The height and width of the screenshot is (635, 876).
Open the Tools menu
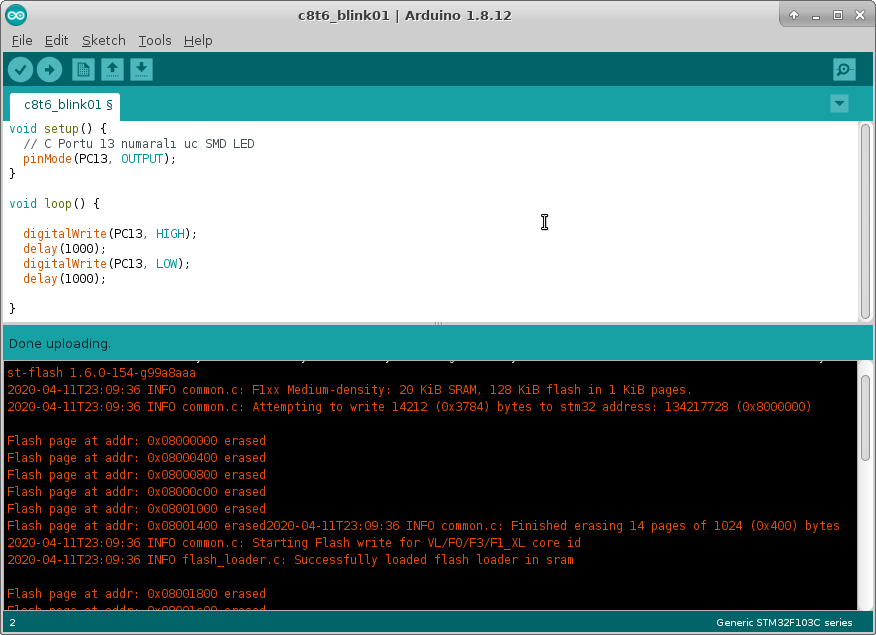coord(155,41)
